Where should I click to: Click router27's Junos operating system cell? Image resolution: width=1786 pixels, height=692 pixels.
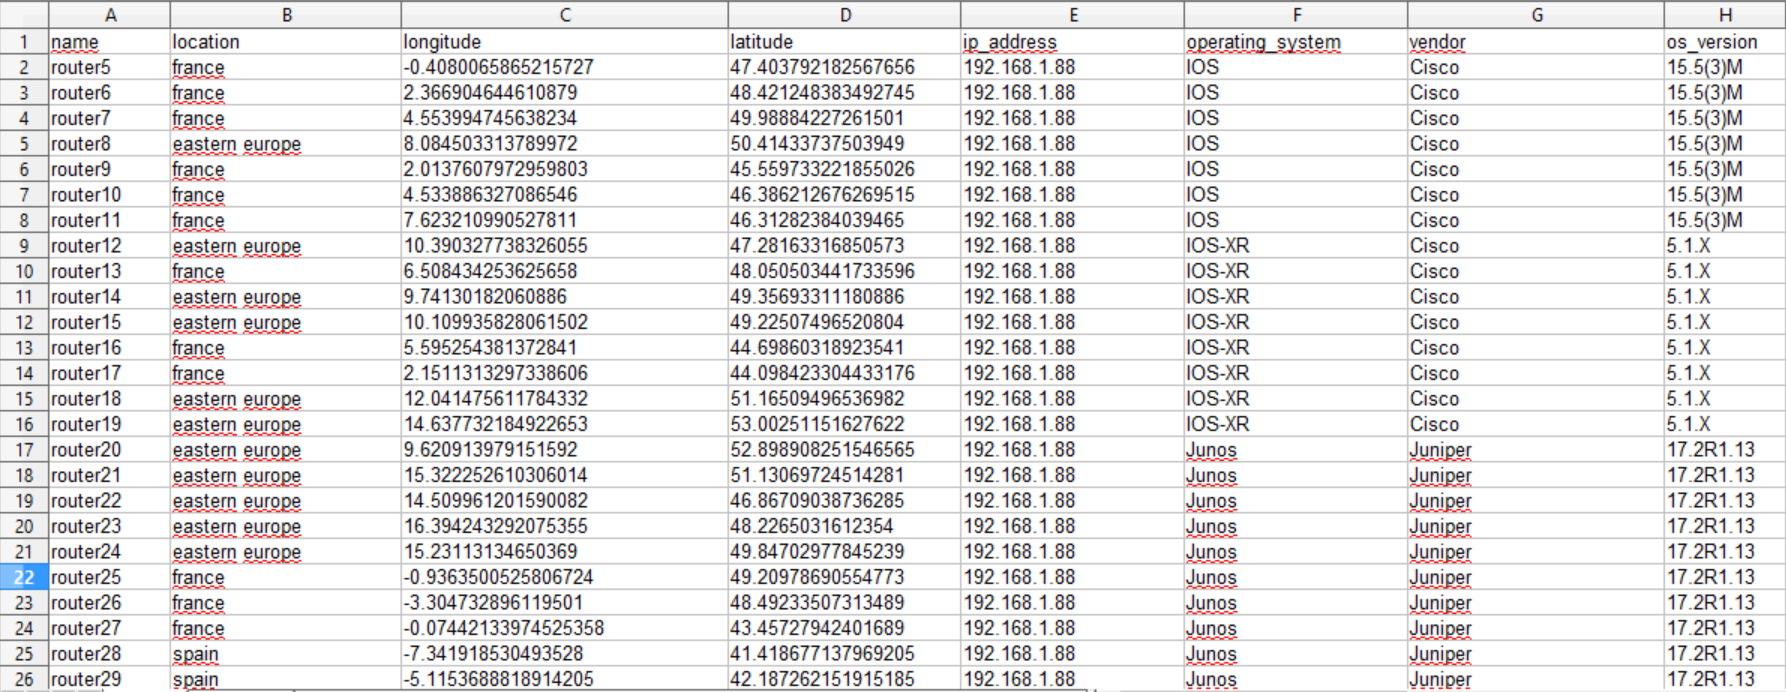1296,628
